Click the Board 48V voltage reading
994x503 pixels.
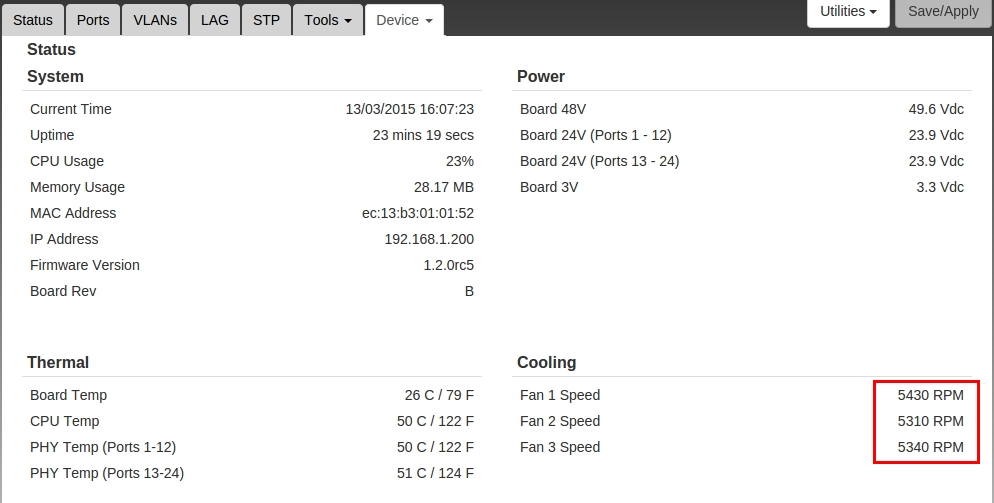[936, 109]
